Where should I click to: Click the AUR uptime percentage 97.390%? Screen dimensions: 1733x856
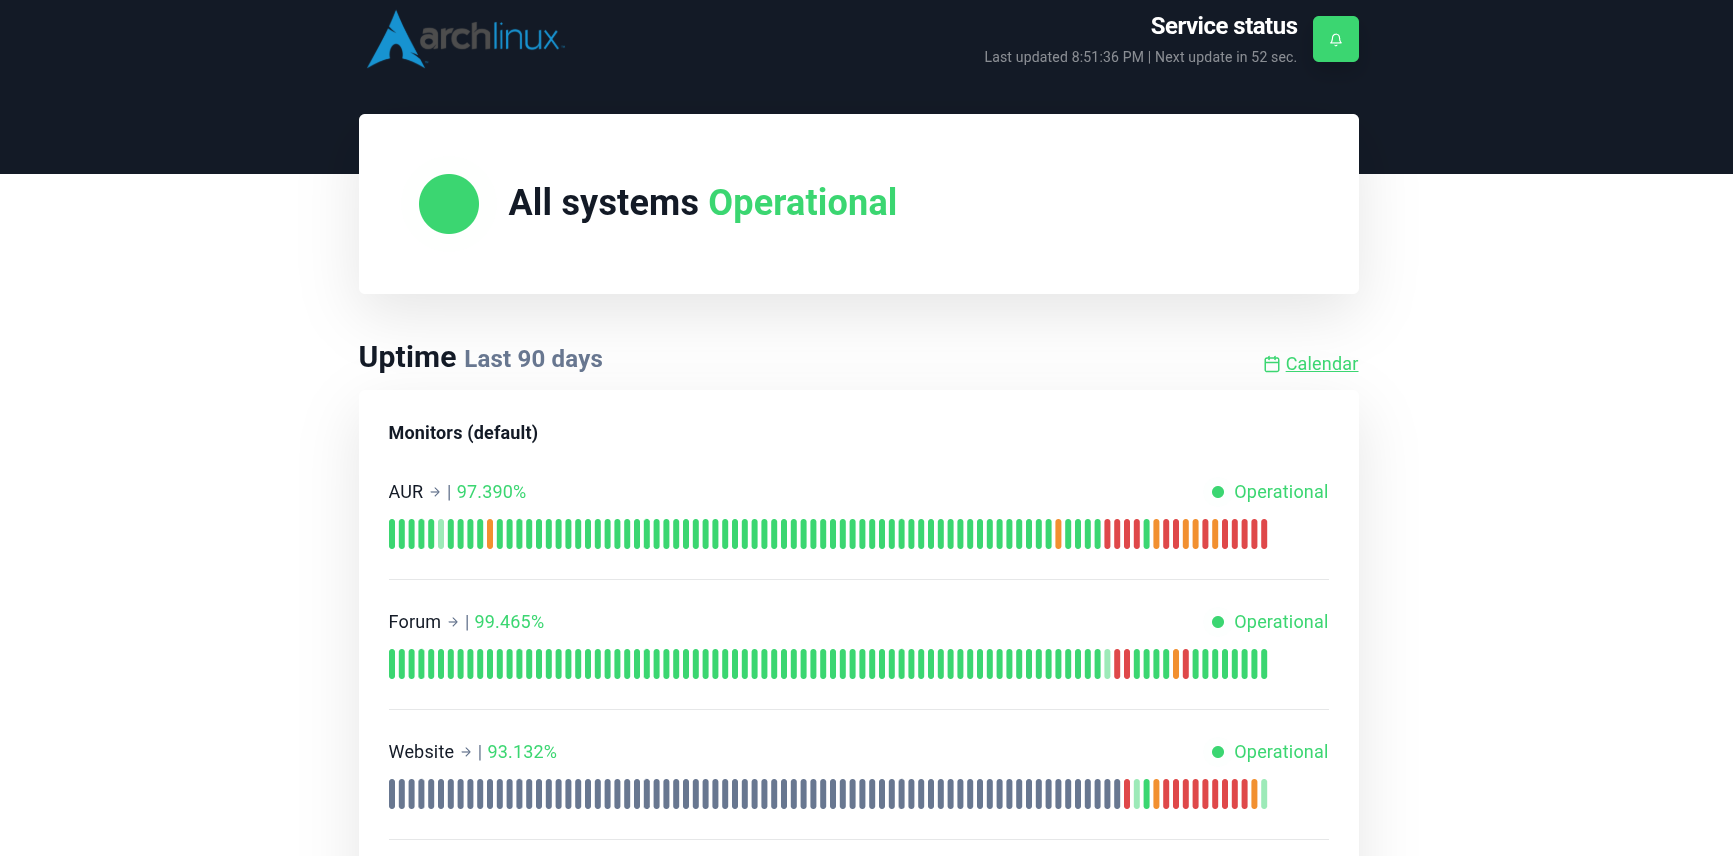[x=491, y=492]
